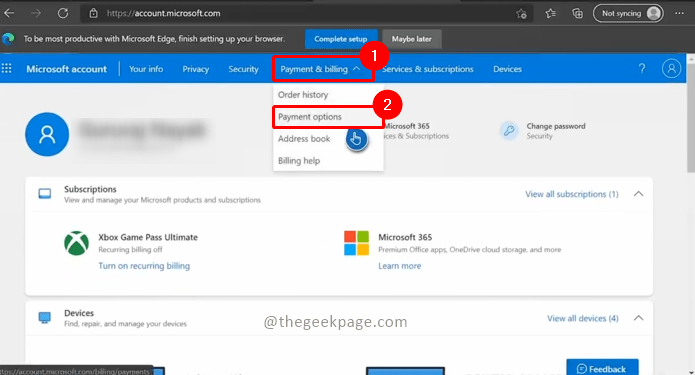Click the Subscriptions card monitor icon
This screenshot has height=375, width=695.
coord(45,194)
